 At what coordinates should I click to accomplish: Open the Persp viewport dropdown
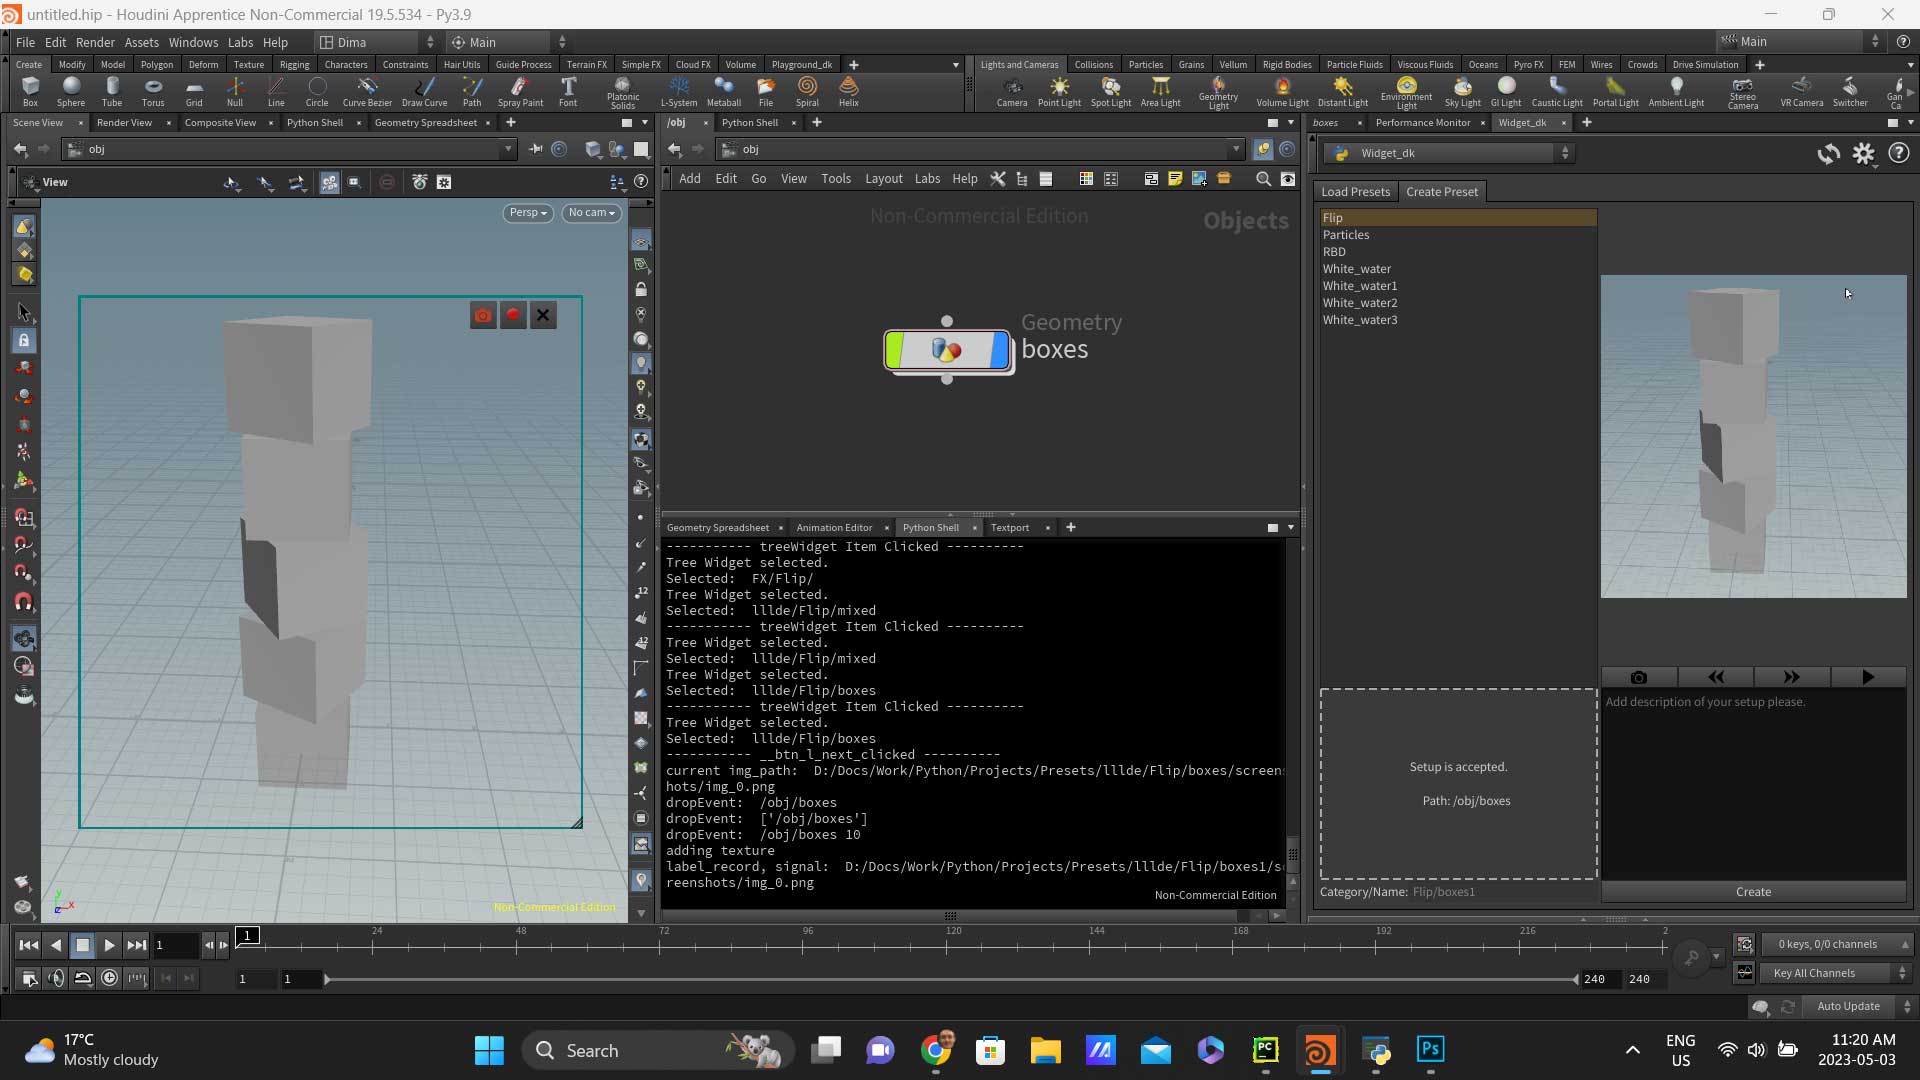point(527,213)
